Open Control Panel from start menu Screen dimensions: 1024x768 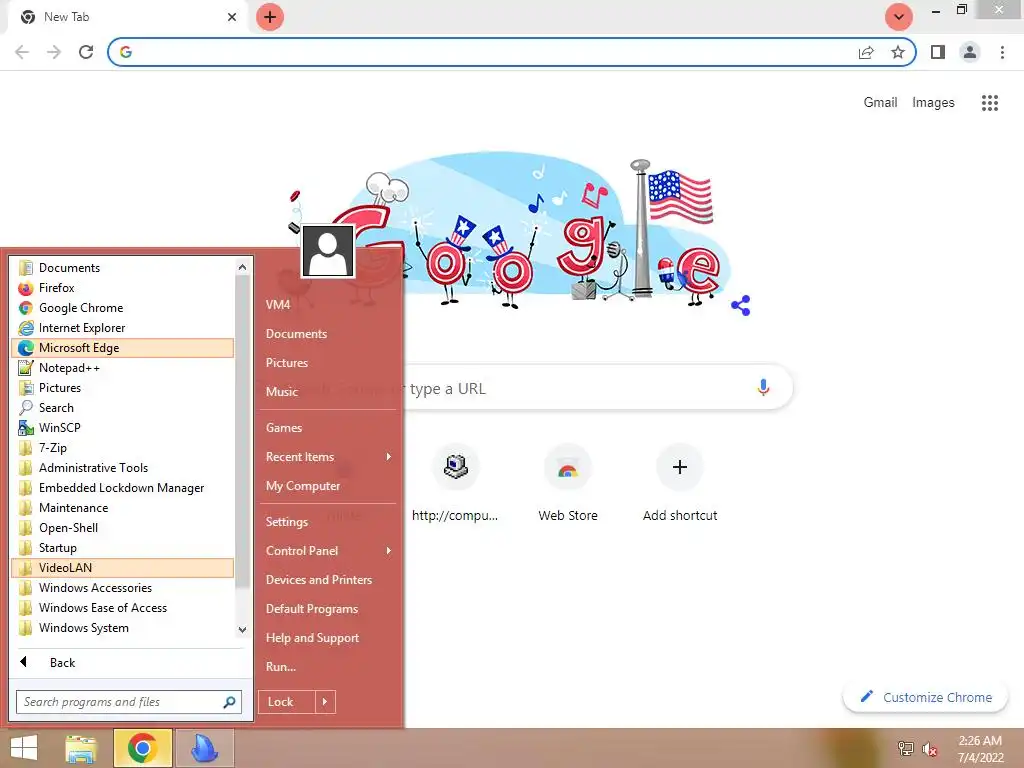point(328,551)
